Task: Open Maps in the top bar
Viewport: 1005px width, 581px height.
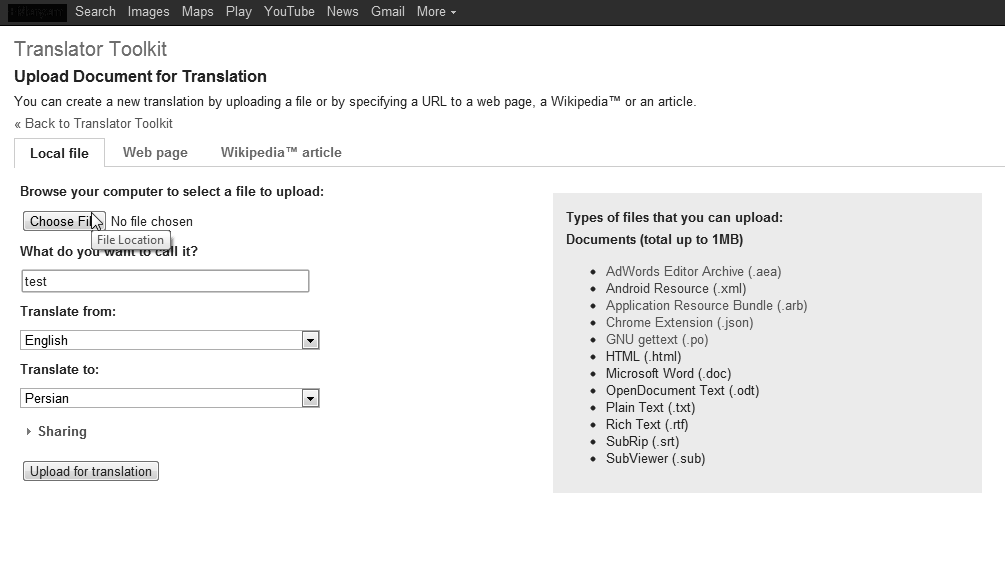Action: click(x=197, y=12)
